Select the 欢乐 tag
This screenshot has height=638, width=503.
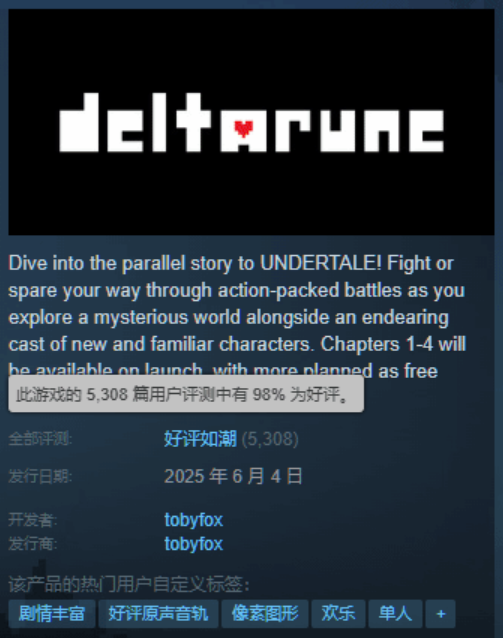338,614
